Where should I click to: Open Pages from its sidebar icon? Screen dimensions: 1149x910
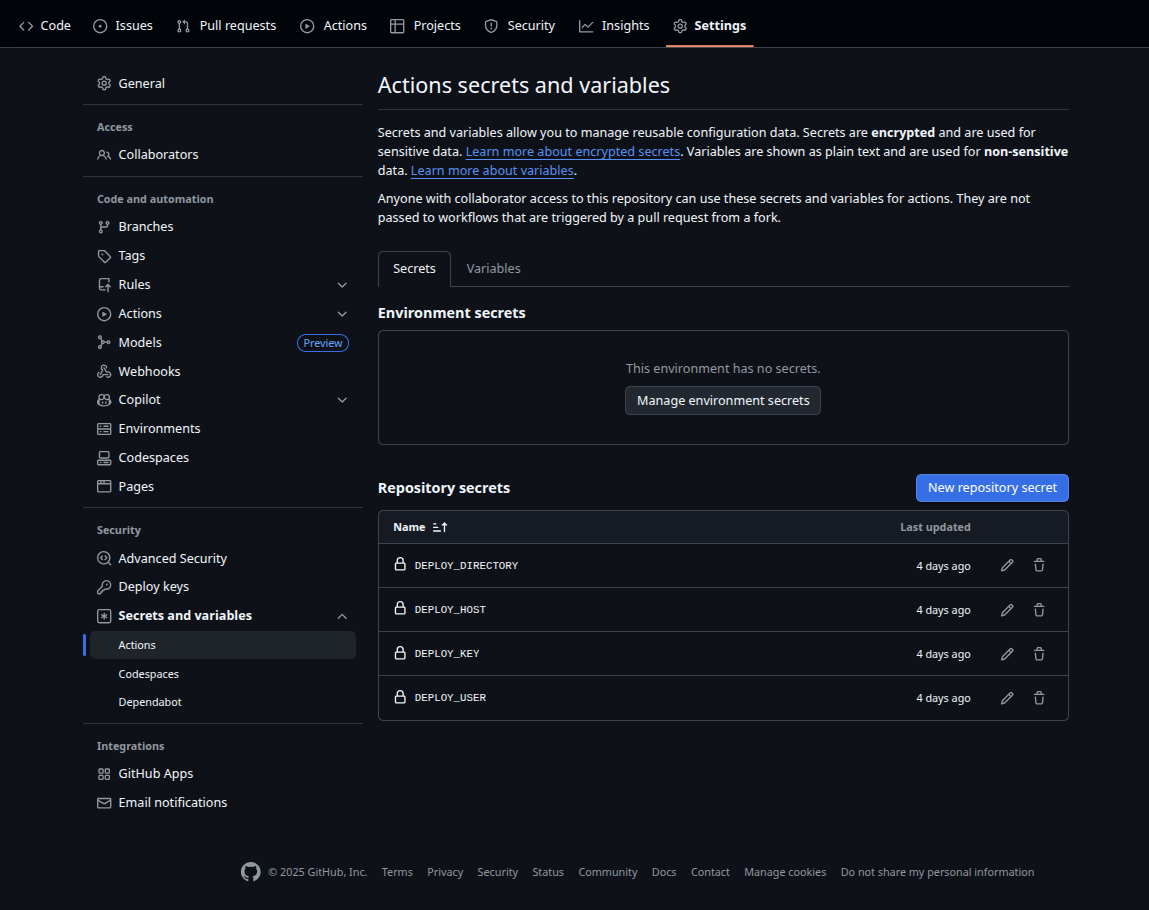pos(104,486)
